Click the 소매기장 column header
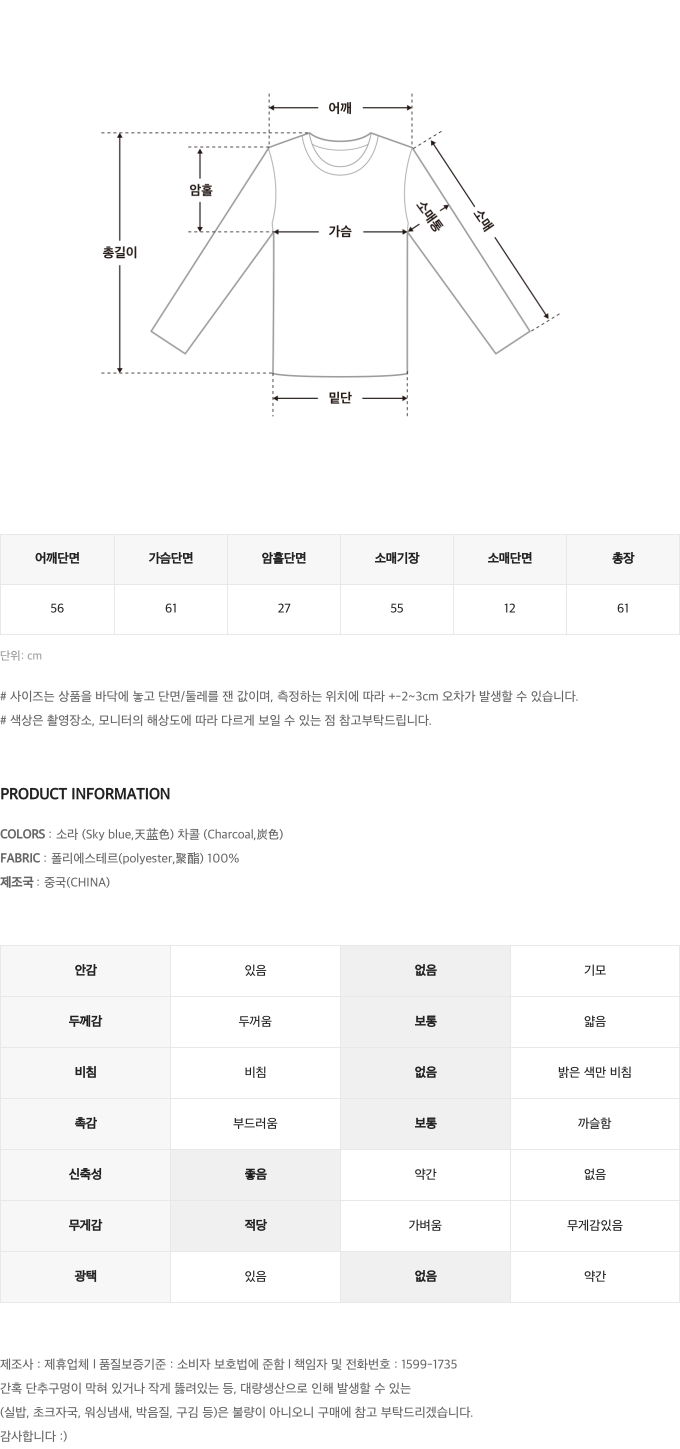 point(397,559)
